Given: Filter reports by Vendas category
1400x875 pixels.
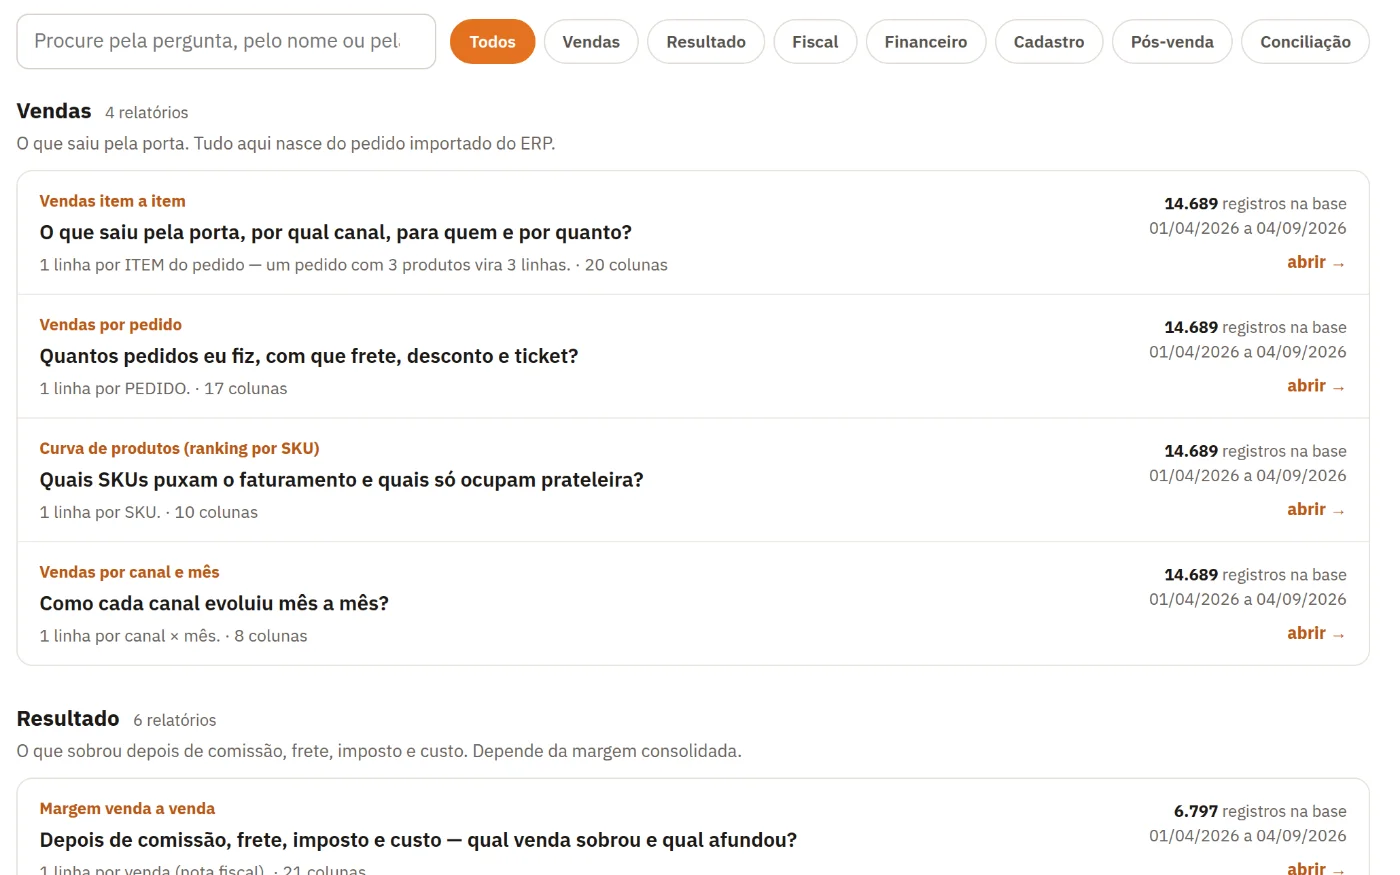Looking at the screenshot, I should pyautogui.click(x=591, y=42).
